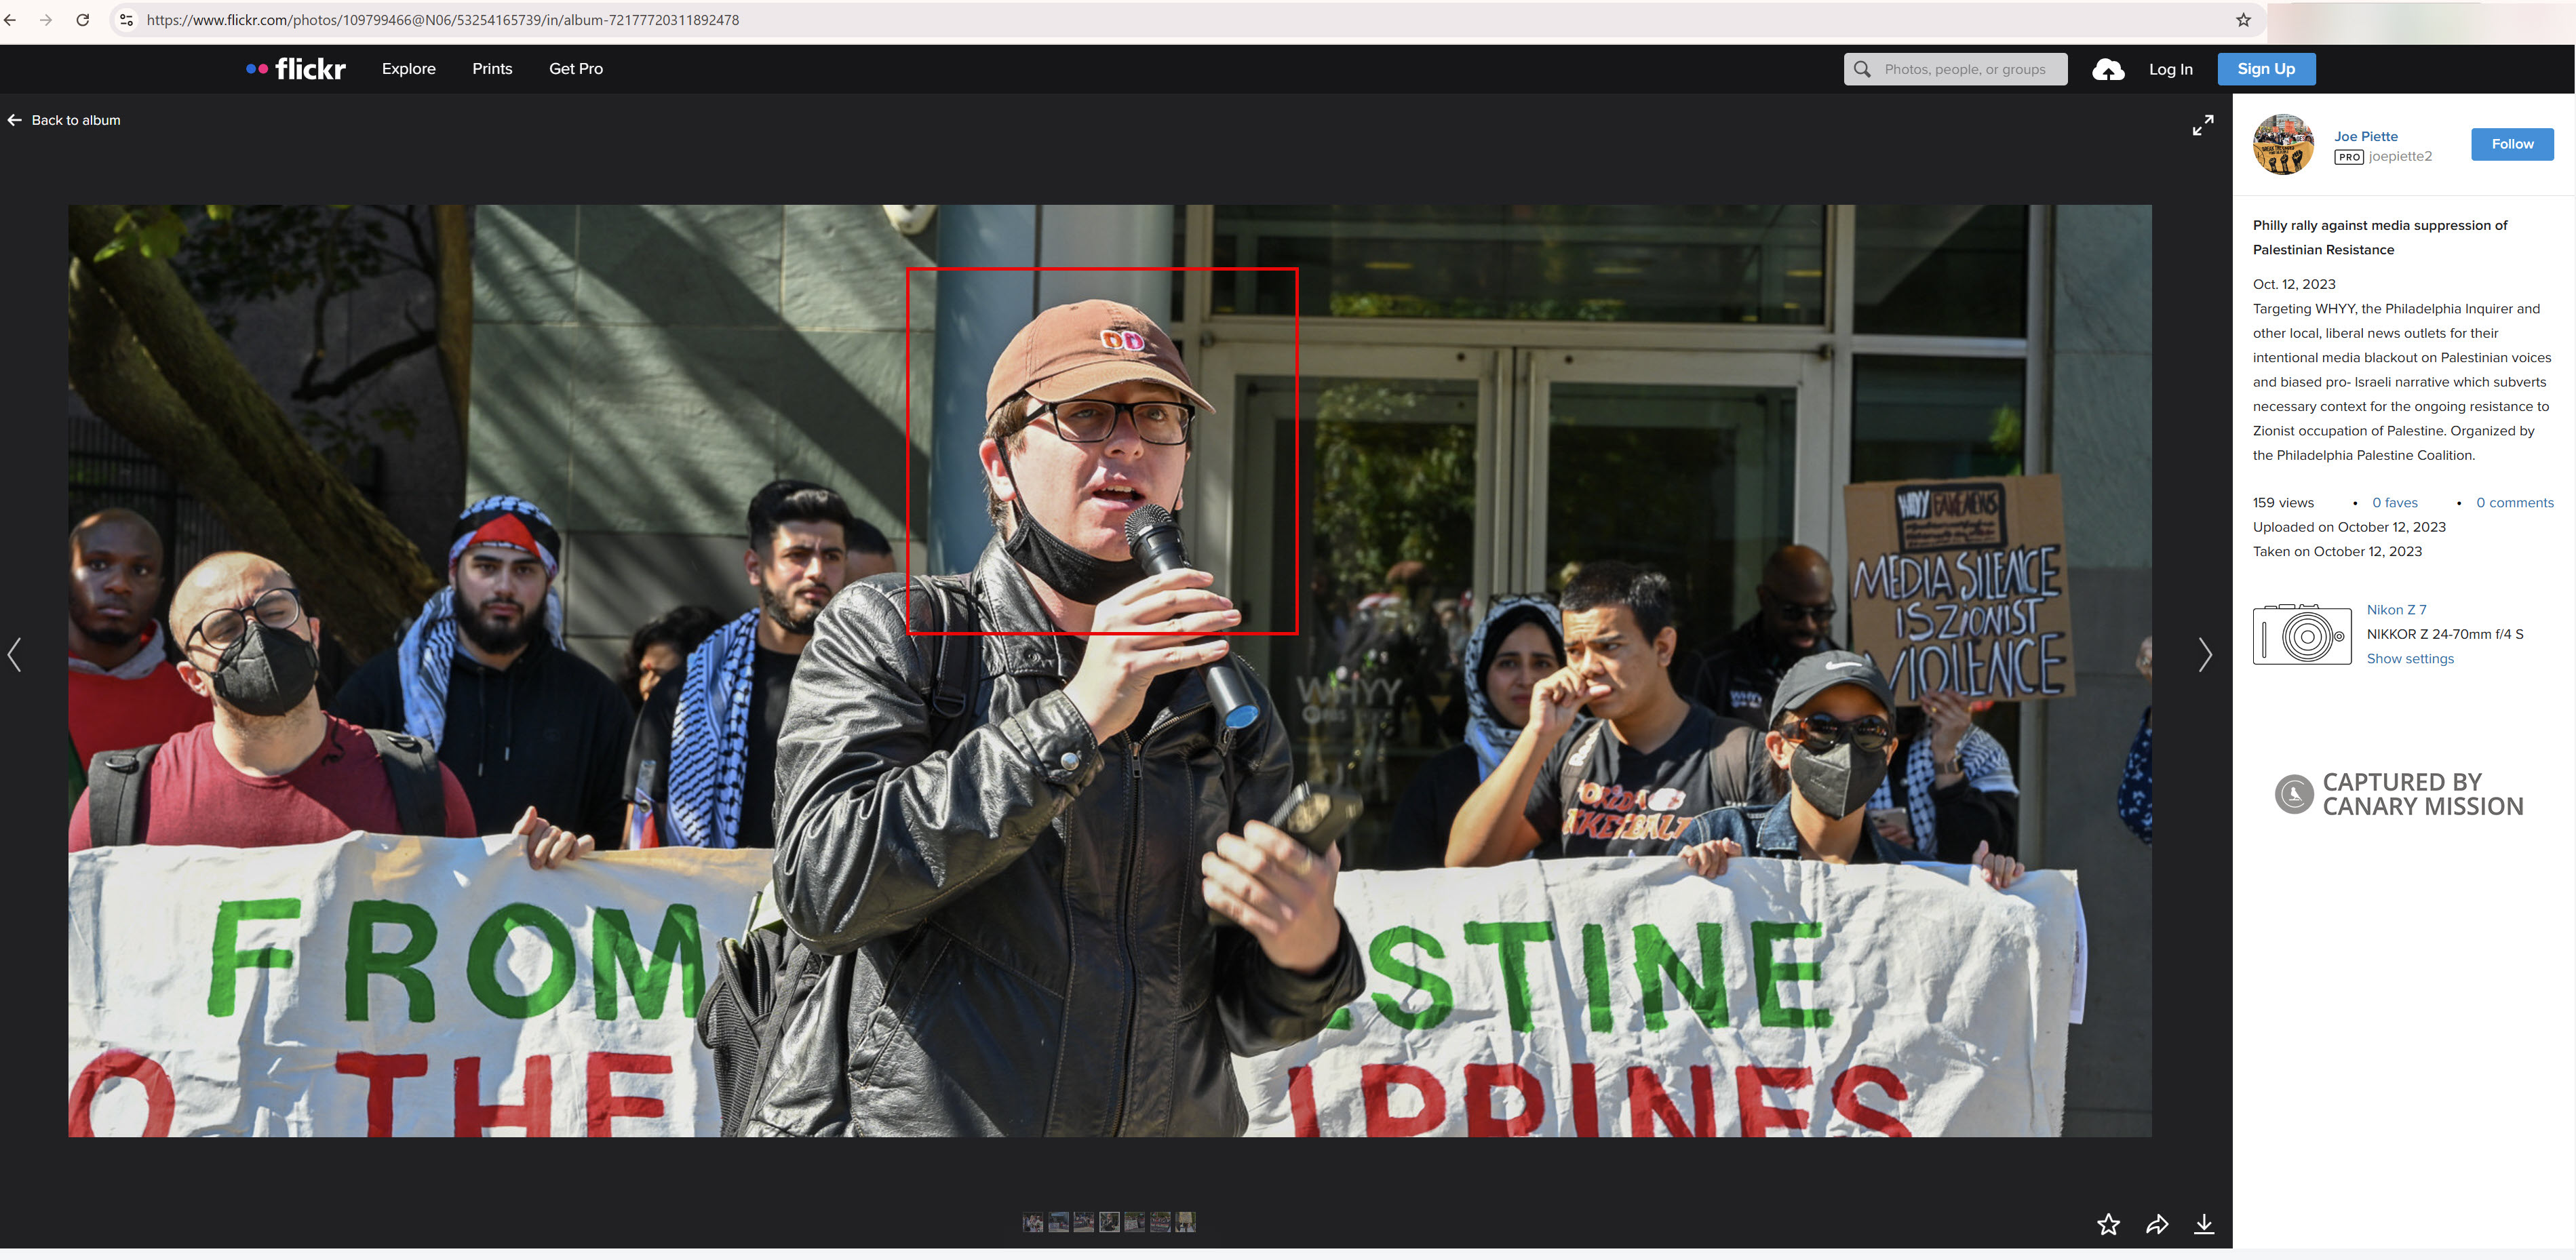Image resolution: width=2576 pixels, height=1260 pixels.
Task: Select Prints from the top navigation
Action: point(492,69)
